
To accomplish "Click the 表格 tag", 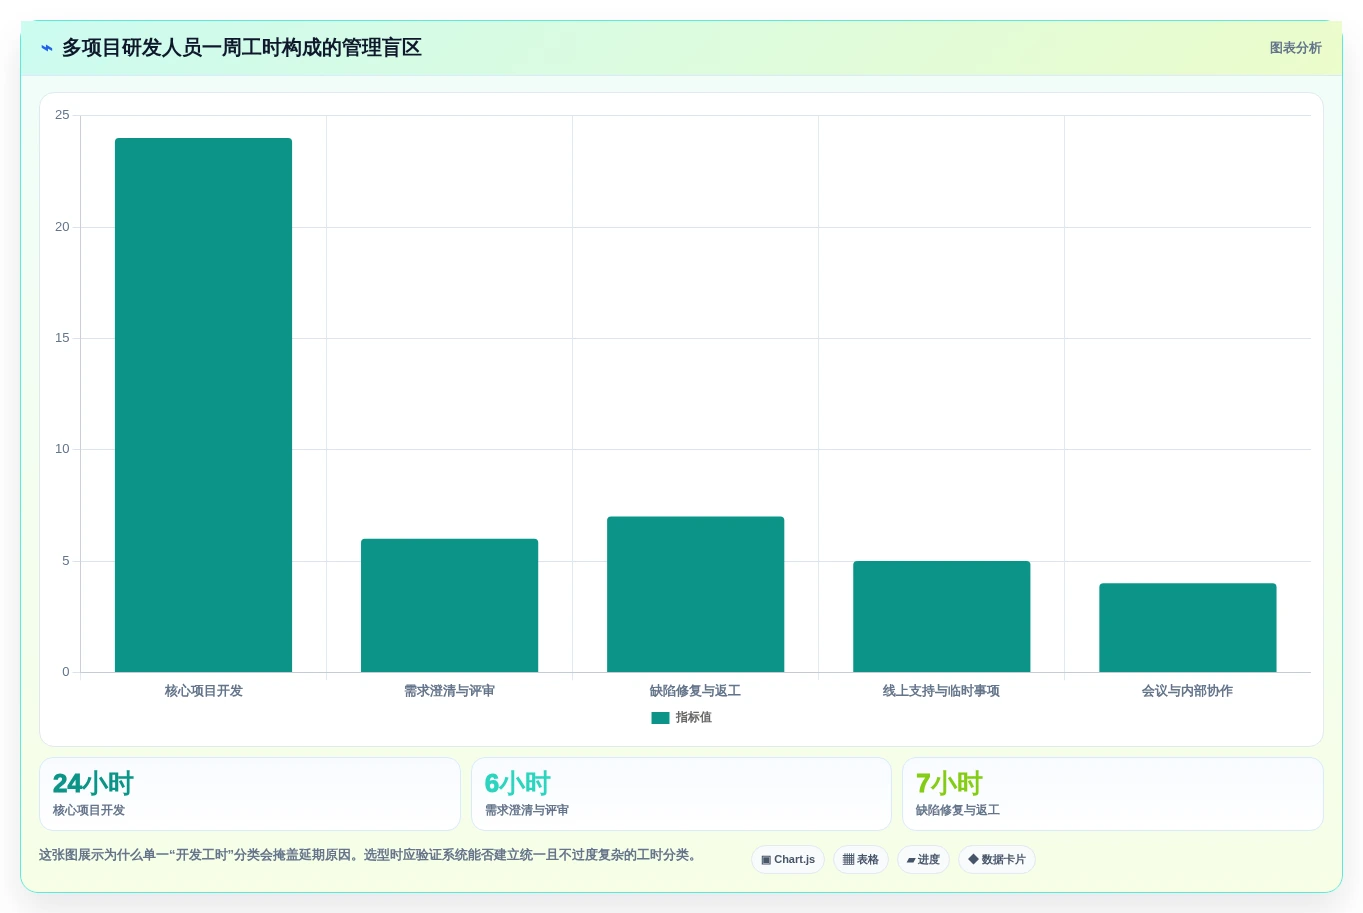I will (x=861, y=860).
